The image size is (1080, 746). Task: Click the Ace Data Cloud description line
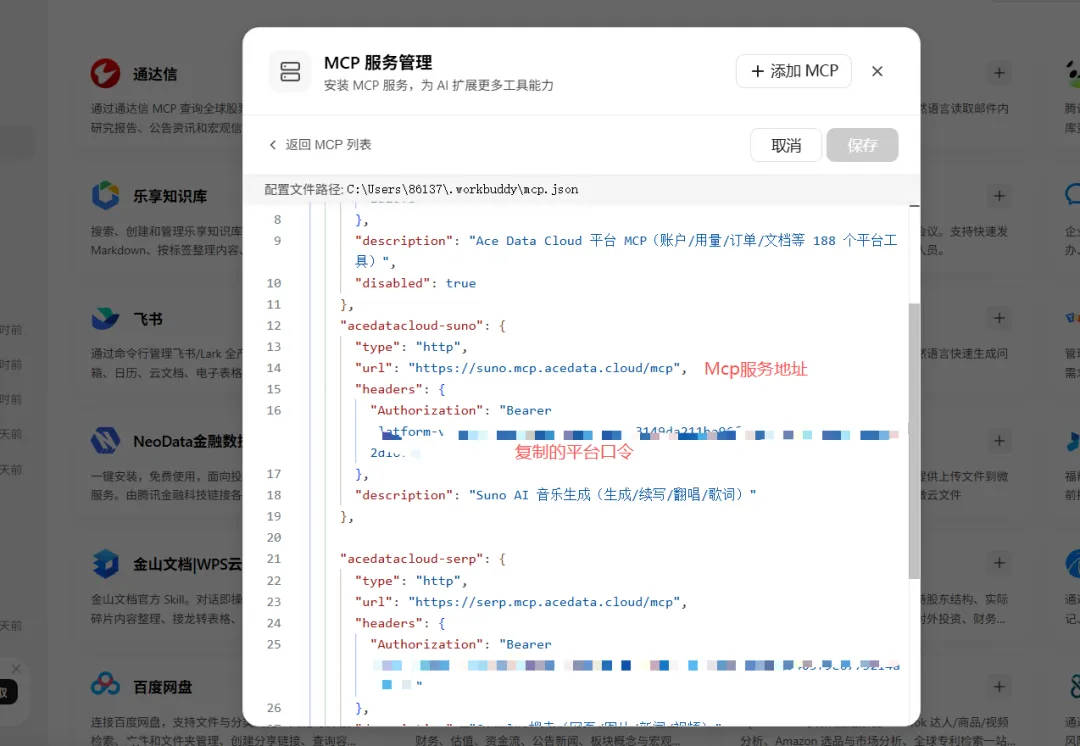click(x=625, y=251)
